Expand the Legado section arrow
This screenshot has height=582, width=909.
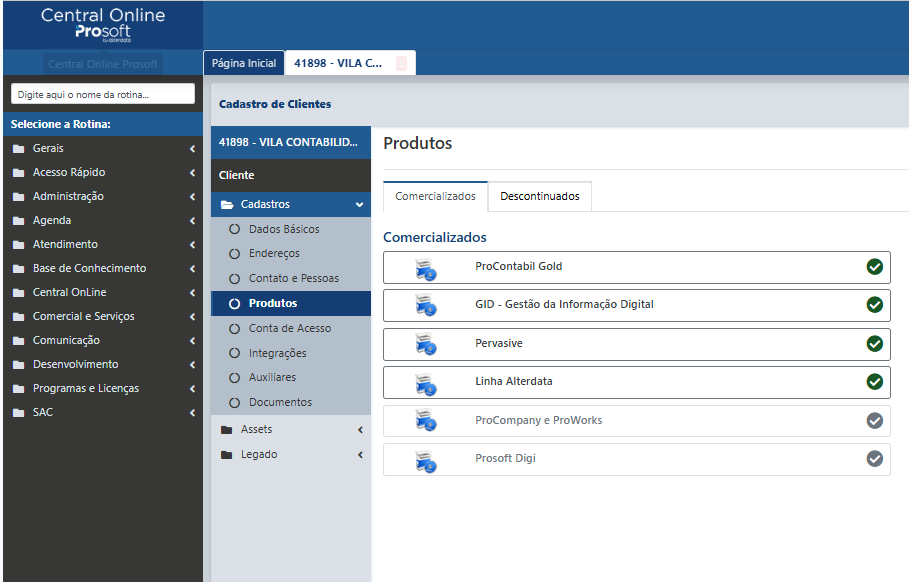pos(359,455)
